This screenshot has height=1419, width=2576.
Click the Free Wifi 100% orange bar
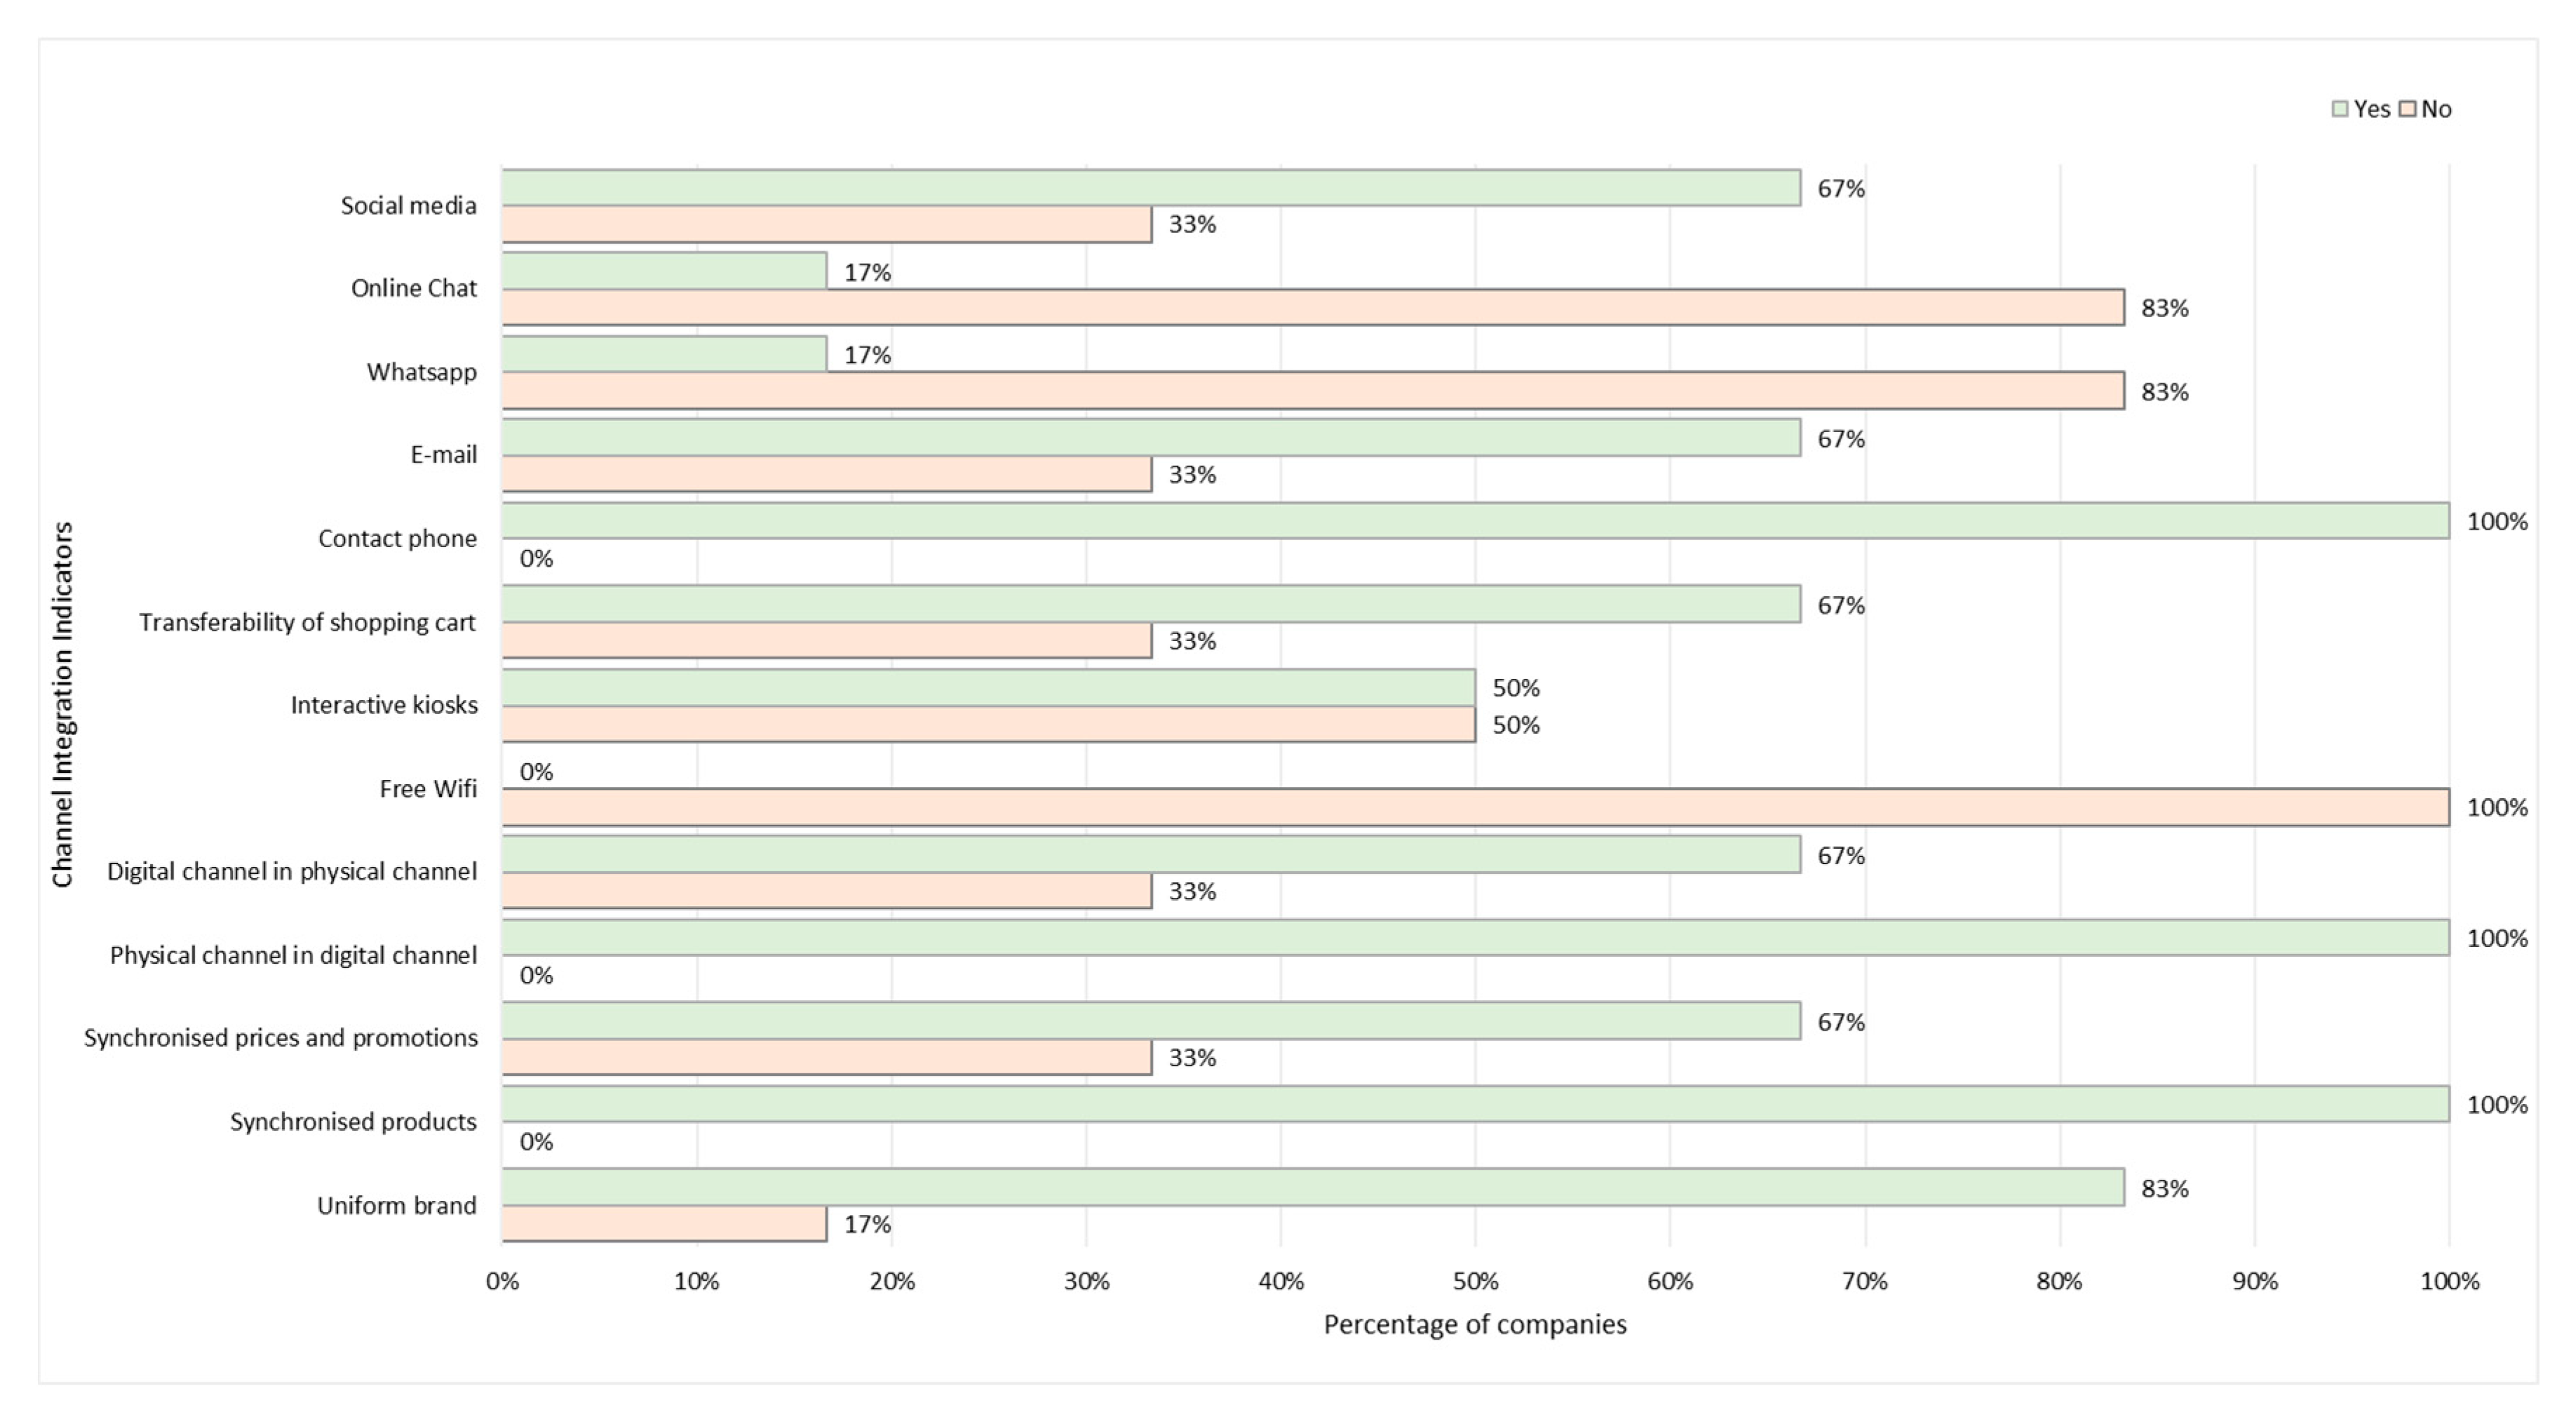(x=1475, y=807)
